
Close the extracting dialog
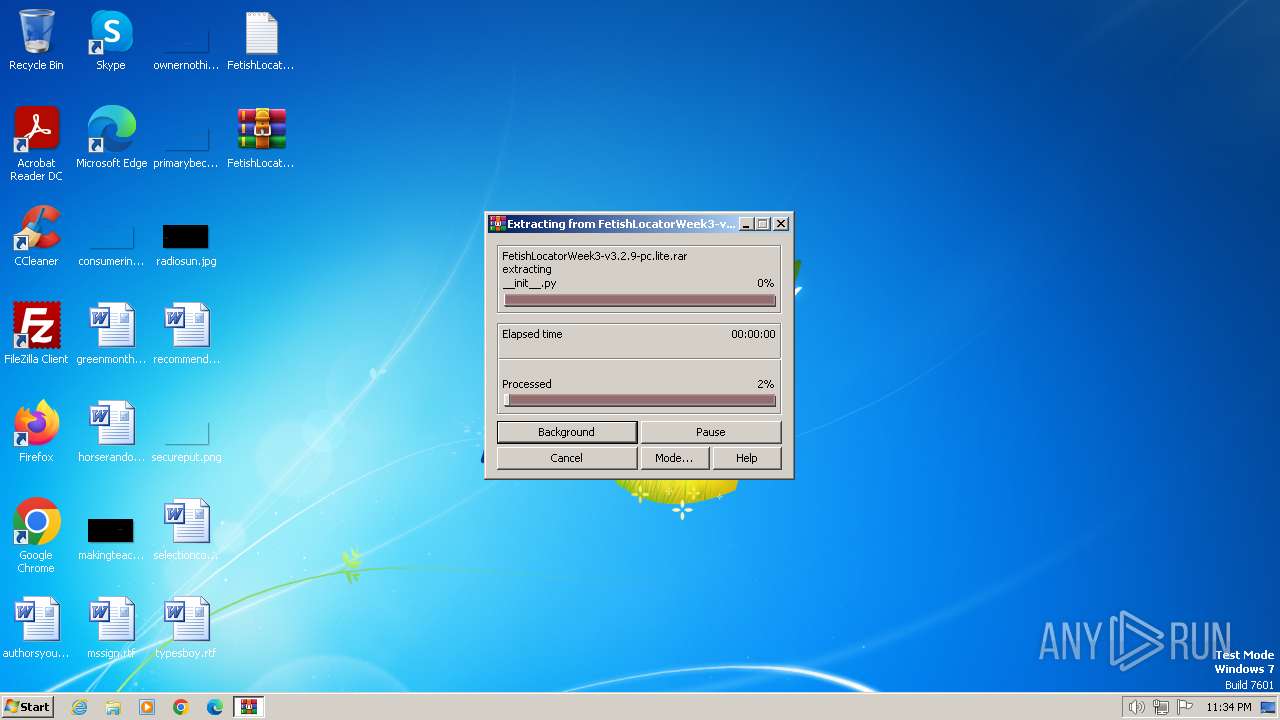(x=781, y=224)
